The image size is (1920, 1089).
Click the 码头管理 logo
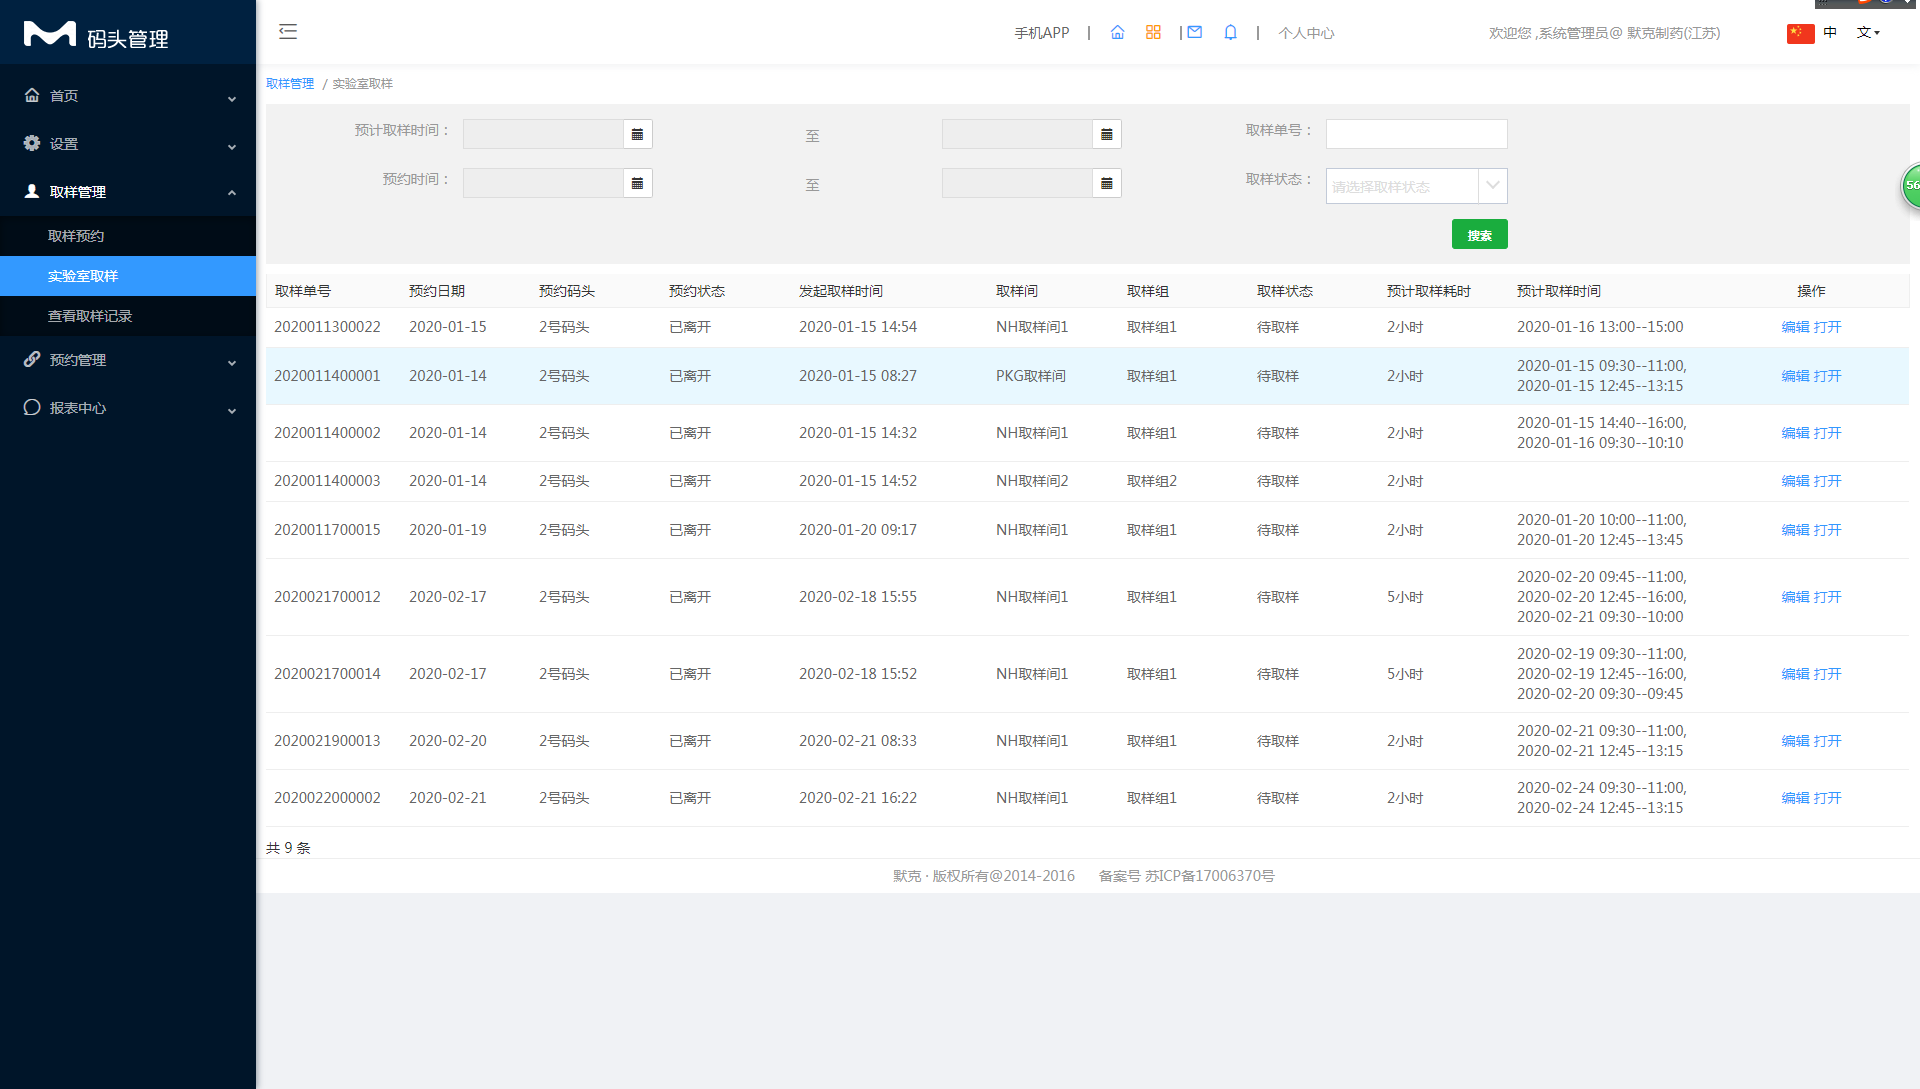(x=96, y=36)
